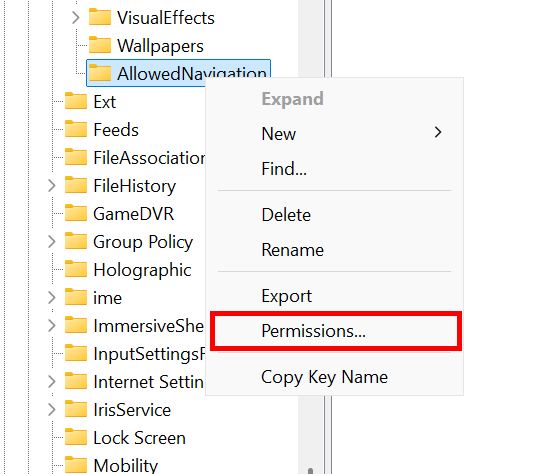The image size is (557, 474).
Task: Click the VisualEffects folder icon
Action: pyautogui.click(x=99, y=17)
